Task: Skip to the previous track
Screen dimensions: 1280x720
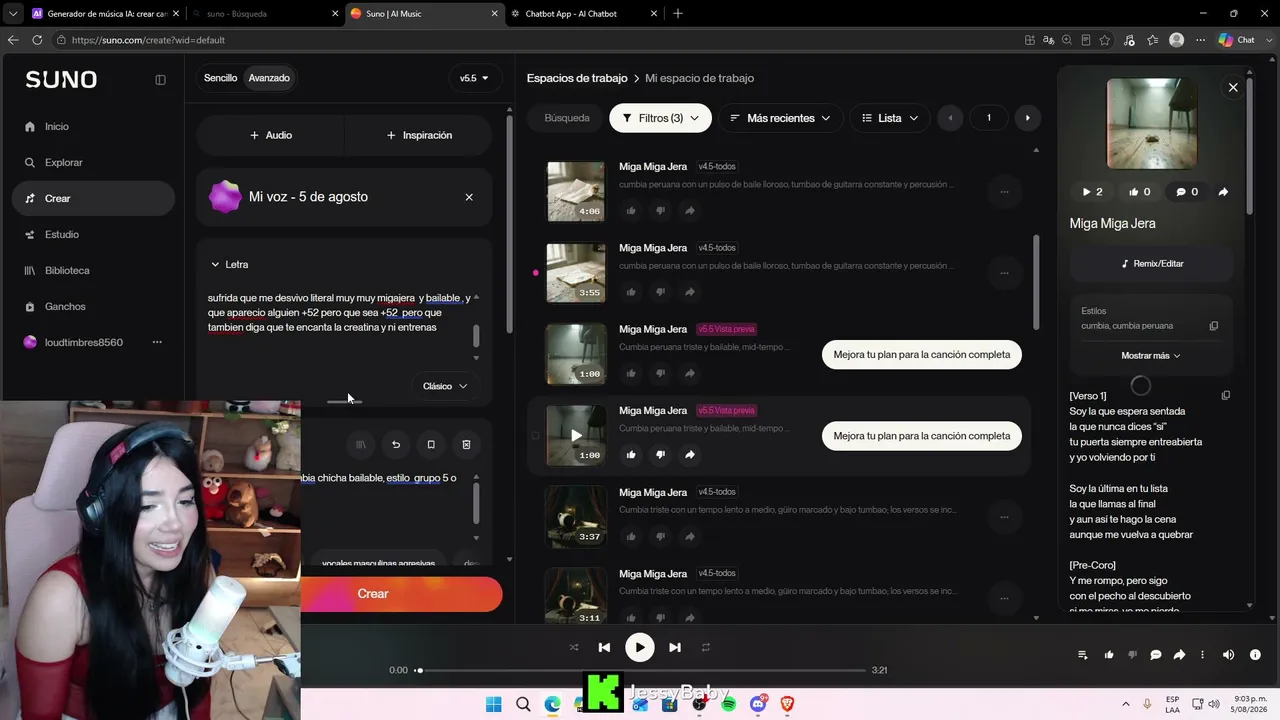Action: (604, 647)
